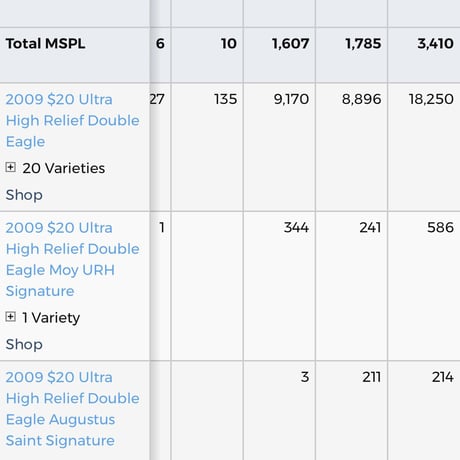
Task: Click the 8,896 population count cell
Action: pos(361,99)
